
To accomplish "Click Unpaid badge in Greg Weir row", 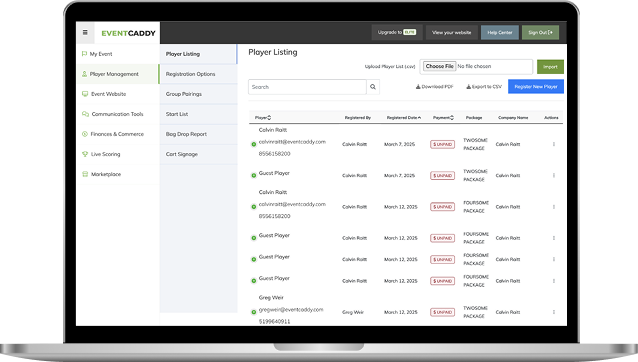I will pyautogui.click(x=442, y=312).
